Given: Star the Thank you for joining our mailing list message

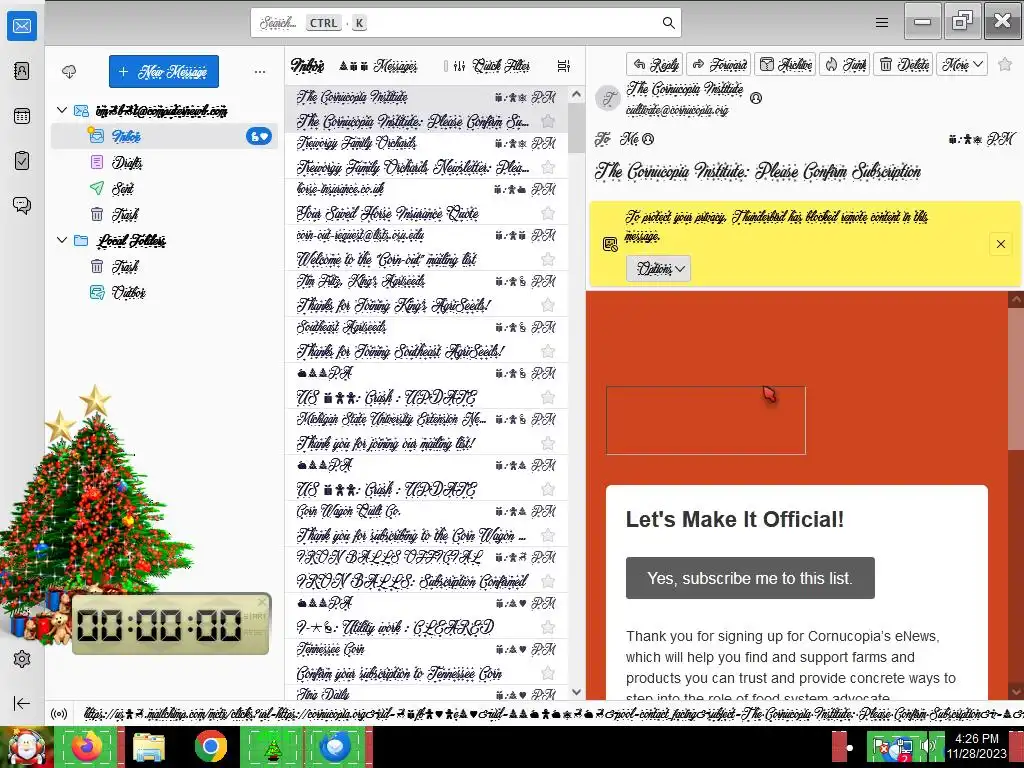Looking at the screenshot, I should tap(548, 443).
